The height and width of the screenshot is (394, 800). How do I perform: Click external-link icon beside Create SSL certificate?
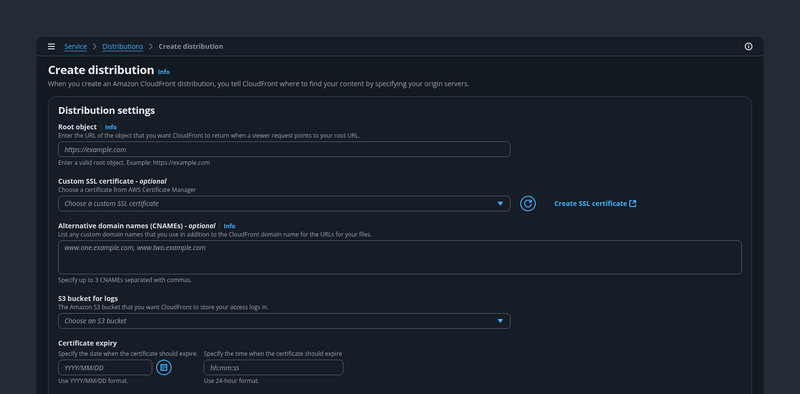(x=633, y=204)
